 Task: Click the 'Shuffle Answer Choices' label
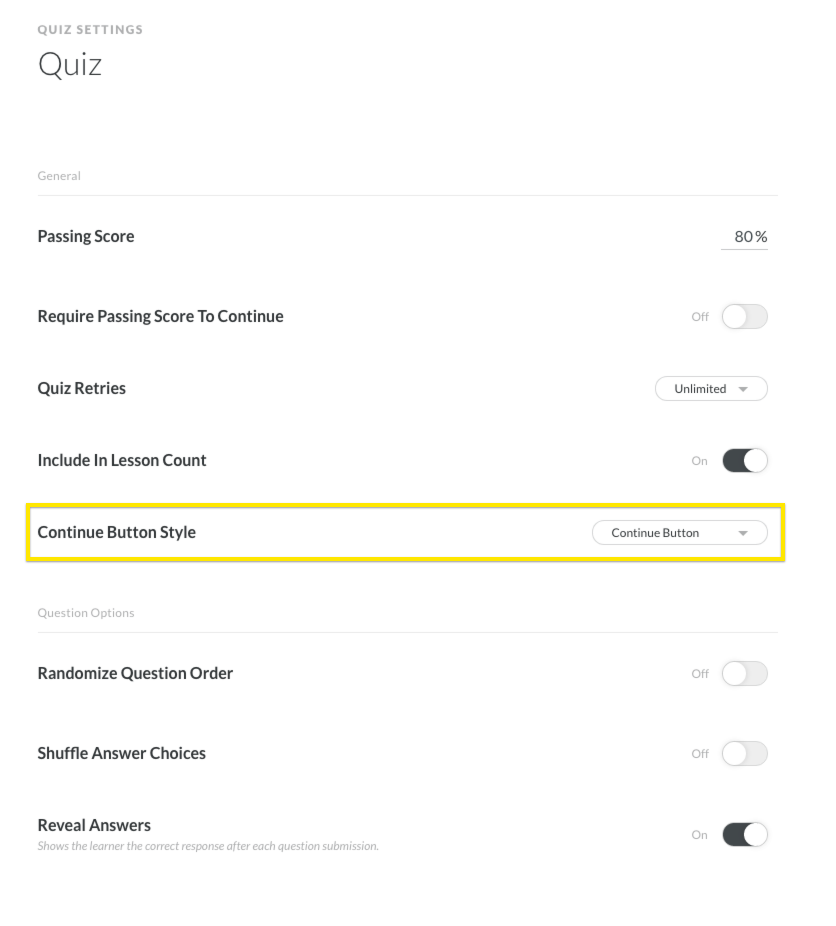tap(122, 754)
